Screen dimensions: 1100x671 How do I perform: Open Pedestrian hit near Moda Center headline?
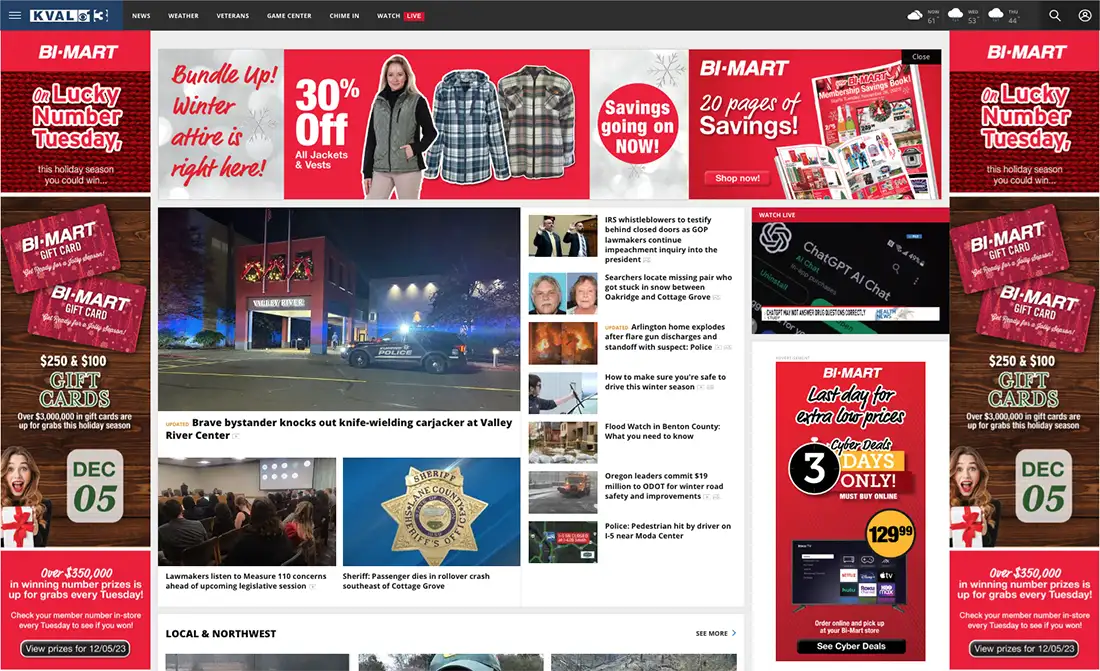click(668, 531)
